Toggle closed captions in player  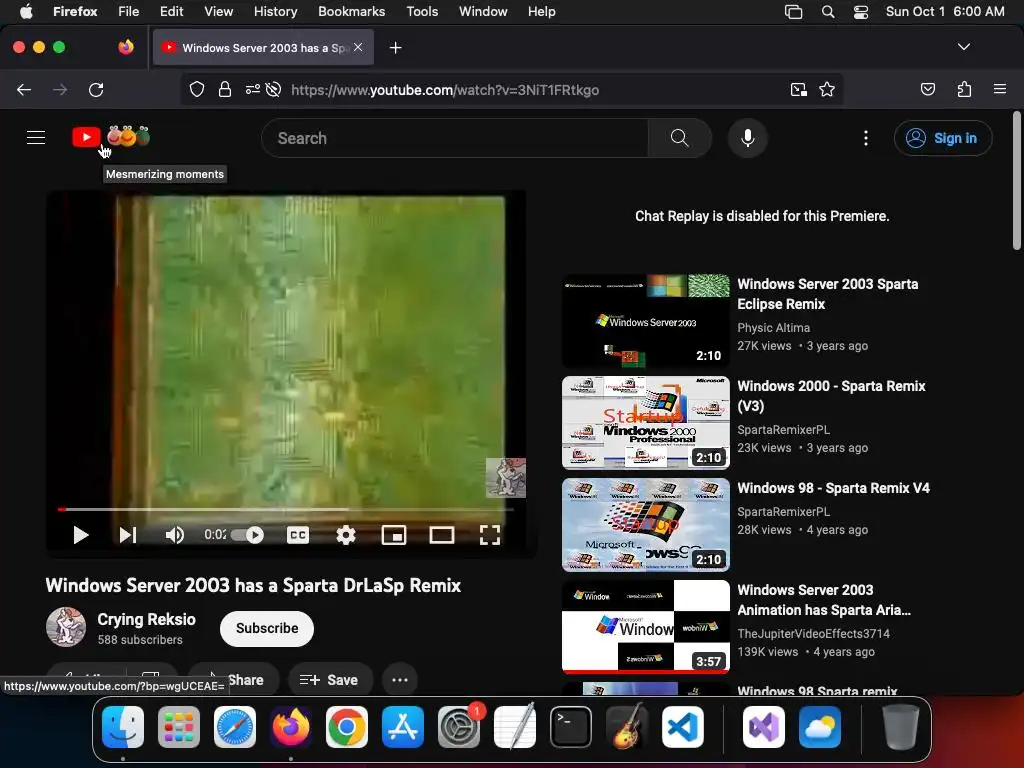298,536
